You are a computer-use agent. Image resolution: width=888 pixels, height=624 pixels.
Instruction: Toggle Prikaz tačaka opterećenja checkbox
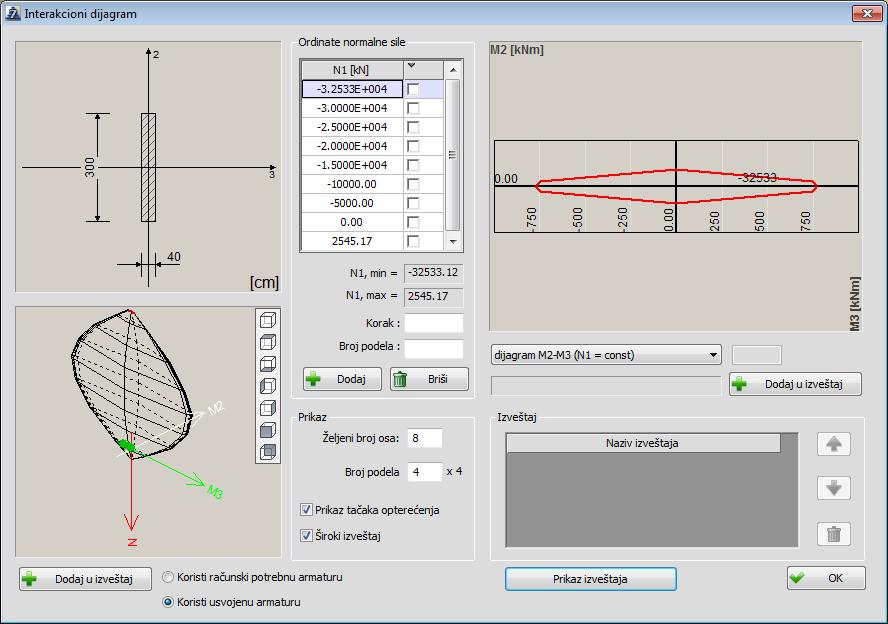[306, 510]
